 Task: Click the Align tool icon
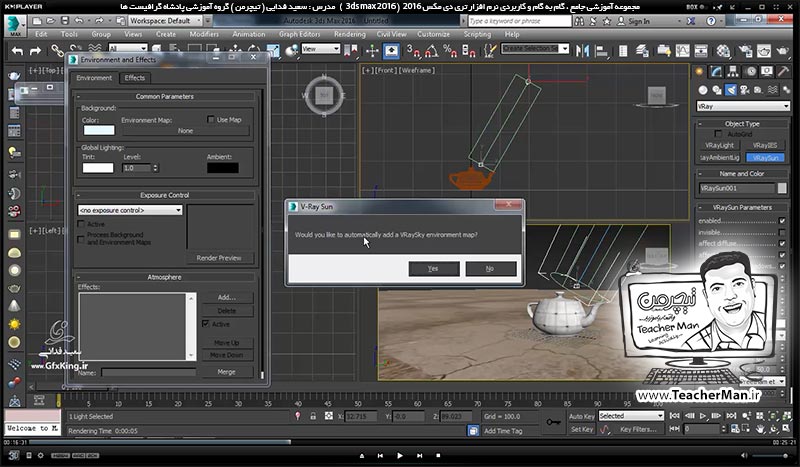(x=602, y=51)
